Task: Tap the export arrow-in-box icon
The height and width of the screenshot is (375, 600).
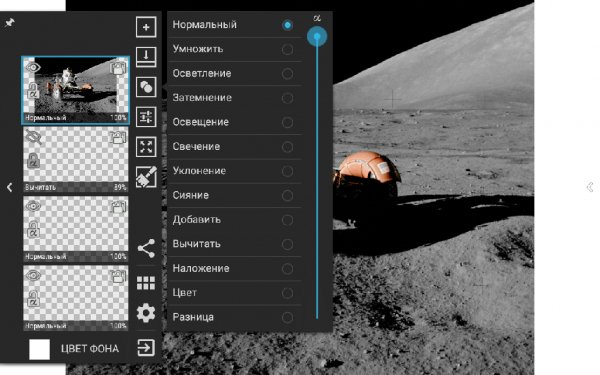Action: click(146, 347)
